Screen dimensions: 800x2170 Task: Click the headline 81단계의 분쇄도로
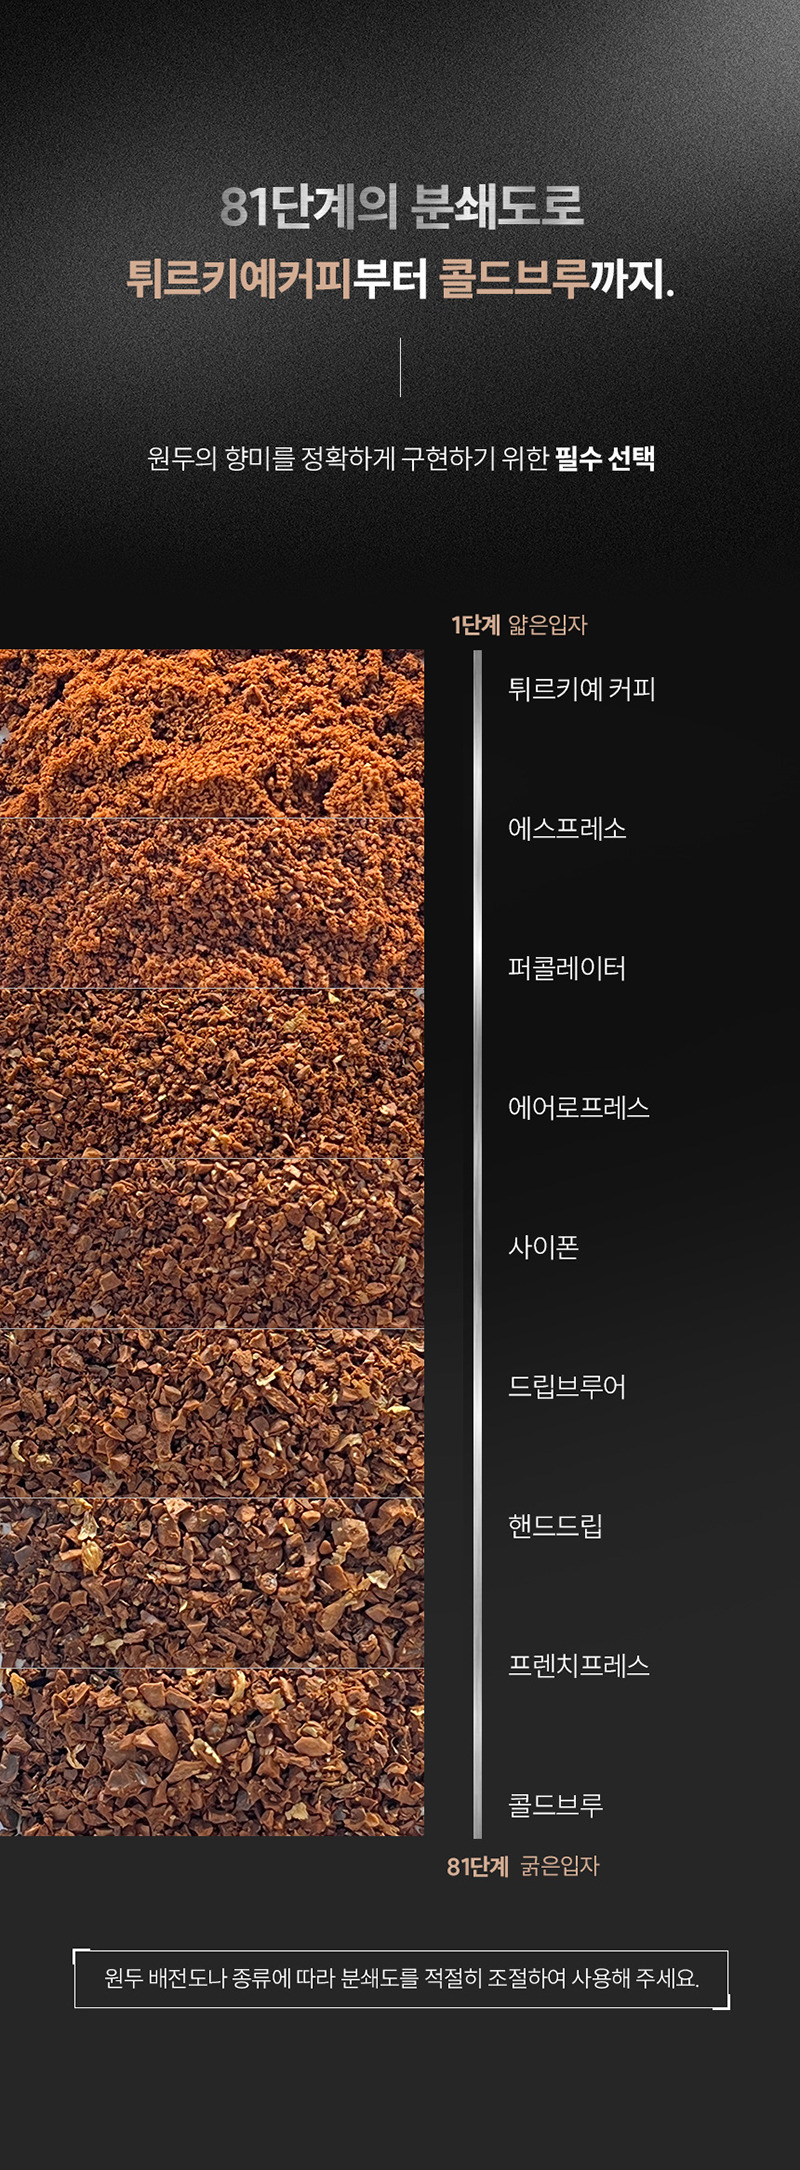coord(401,207)
